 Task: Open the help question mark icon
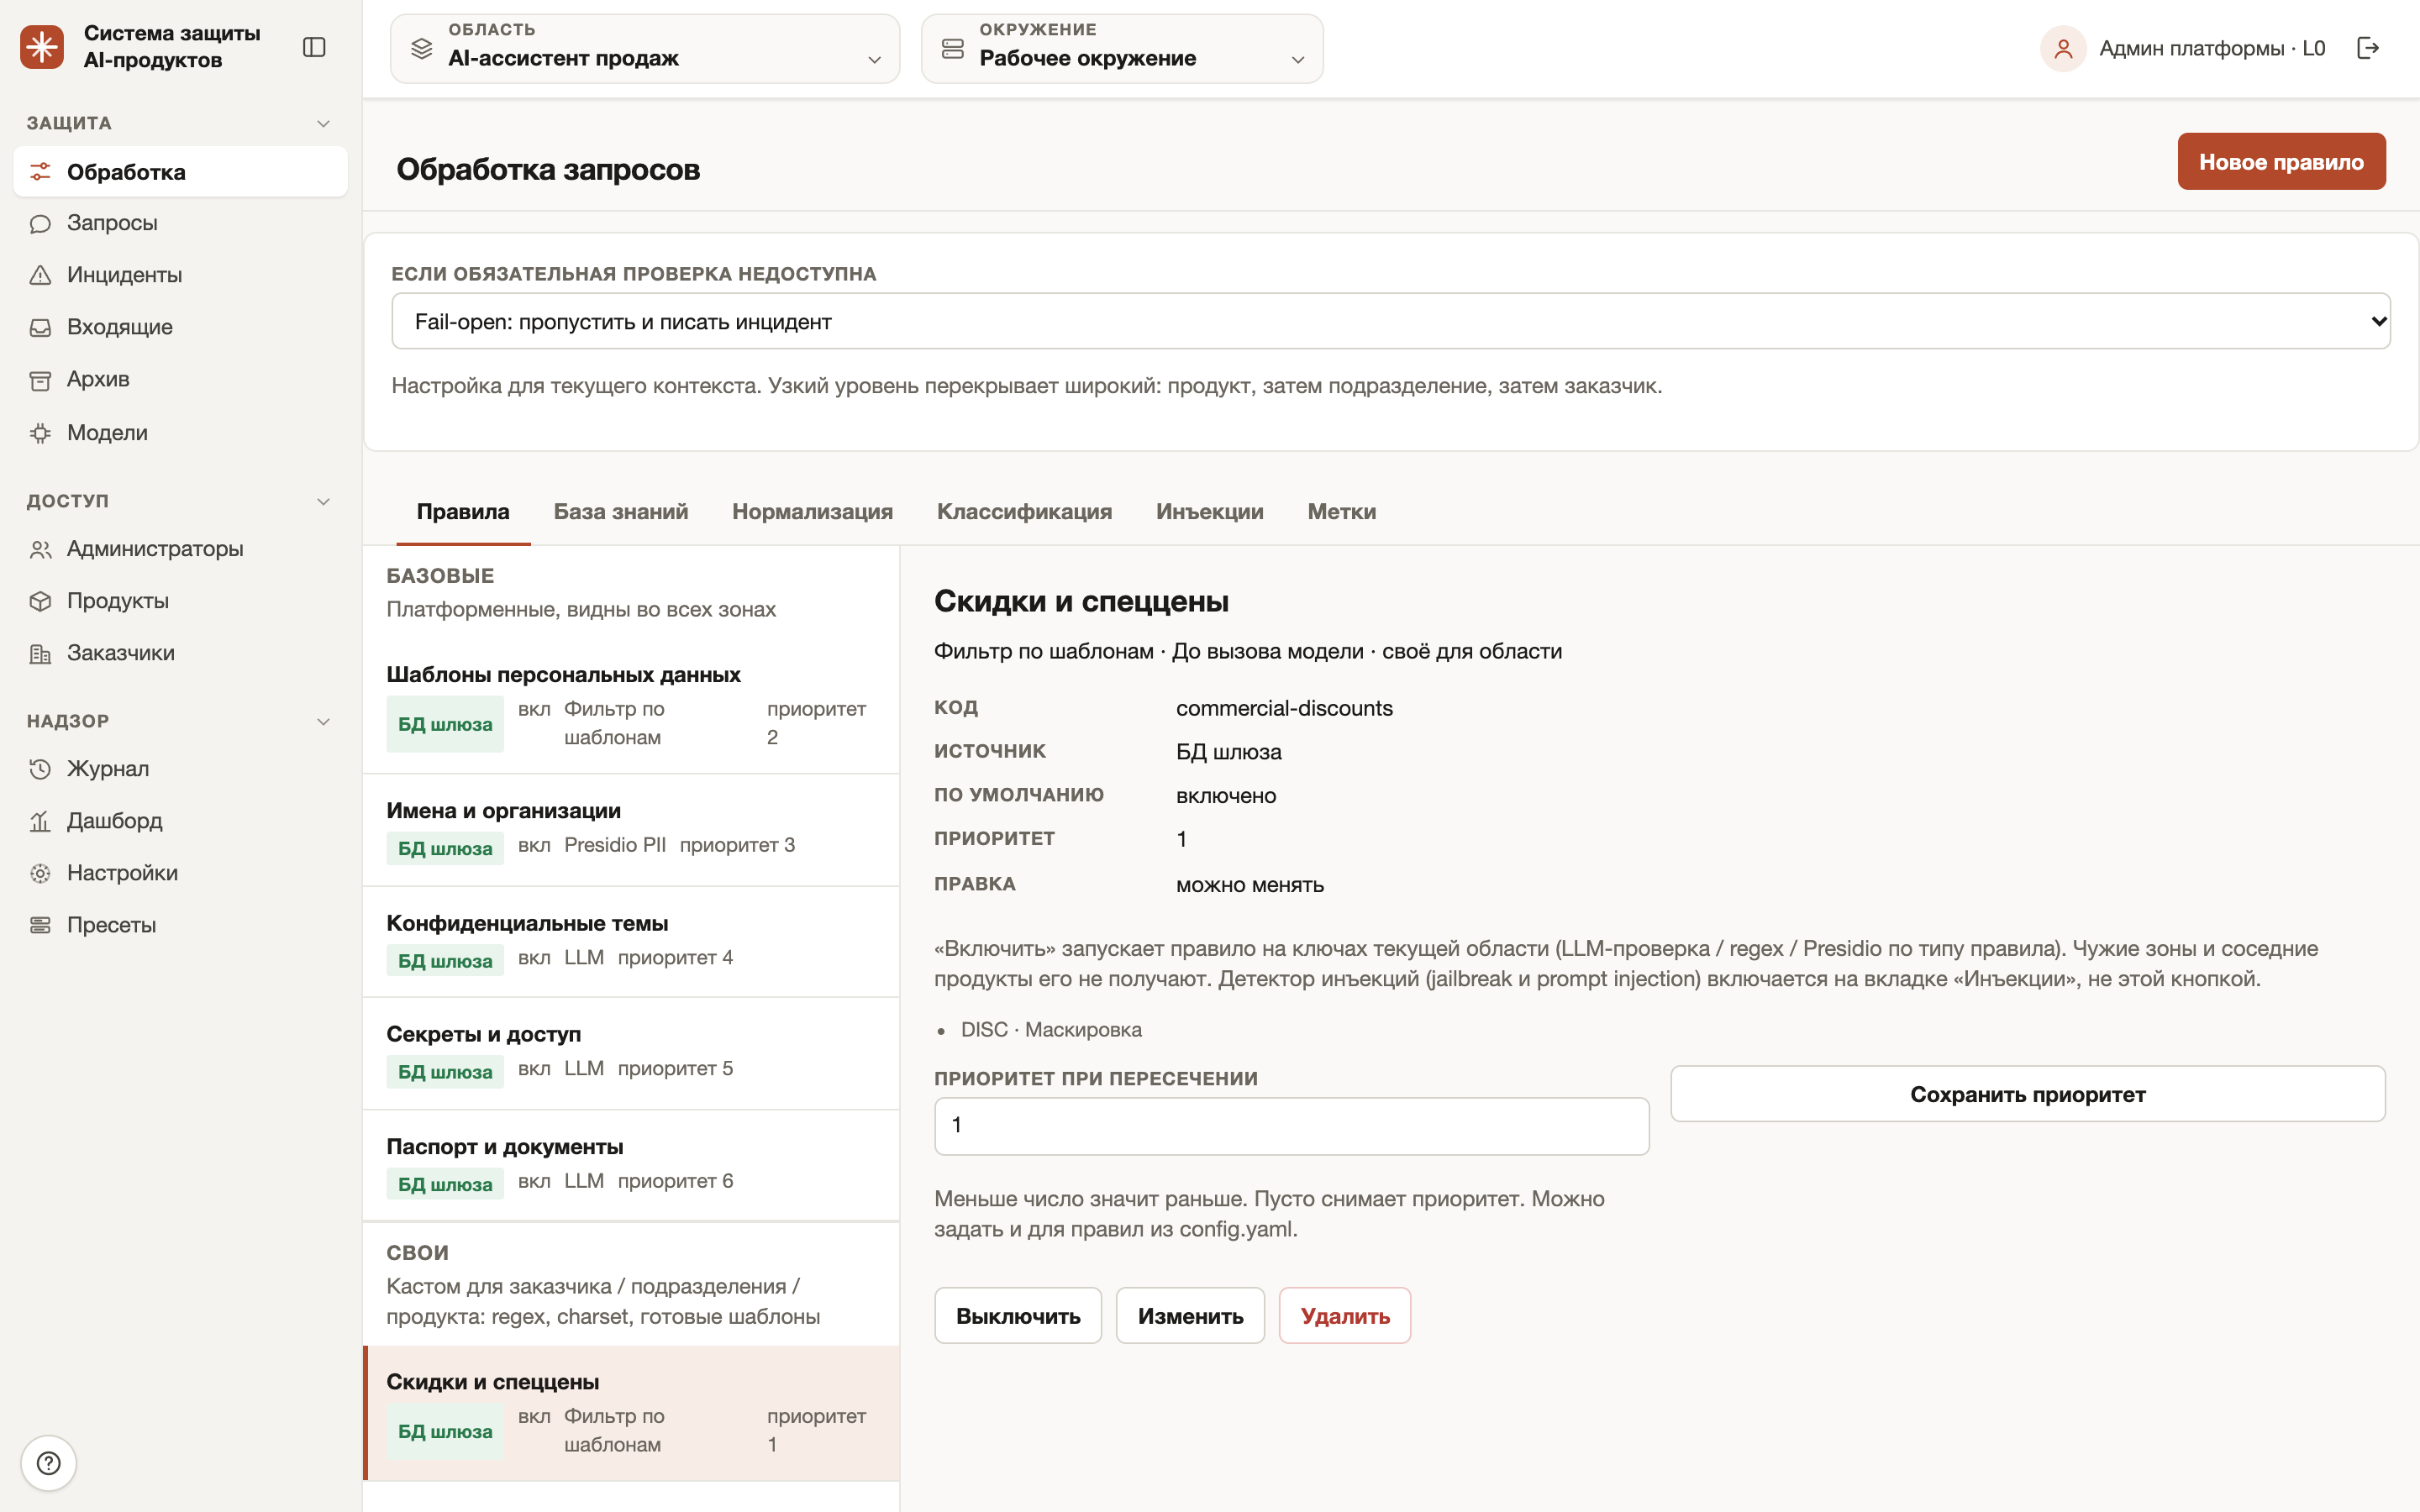48,1463
